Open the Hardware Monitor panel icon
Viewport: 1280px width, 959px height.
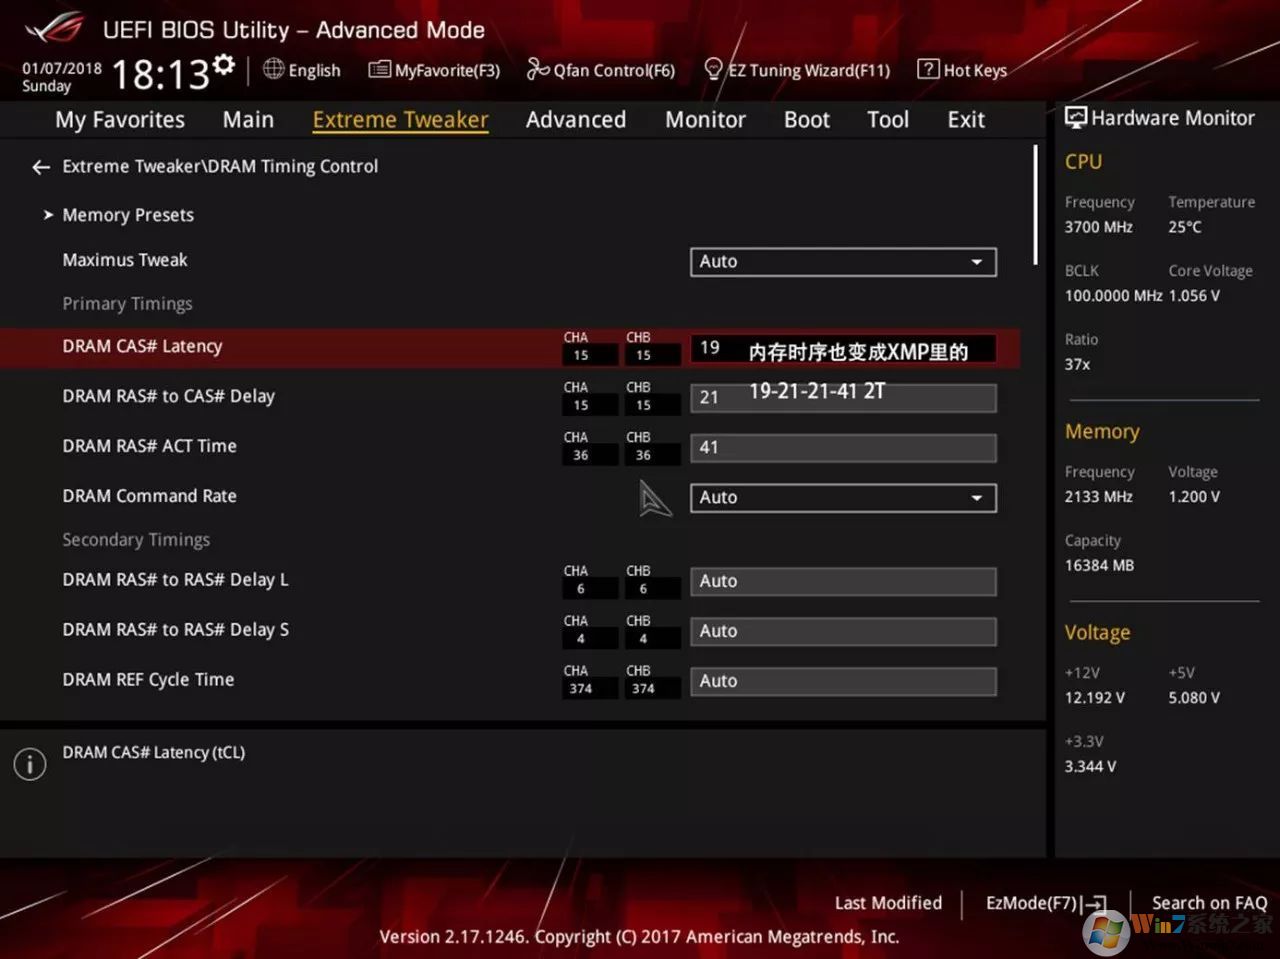pos(1075,117)
